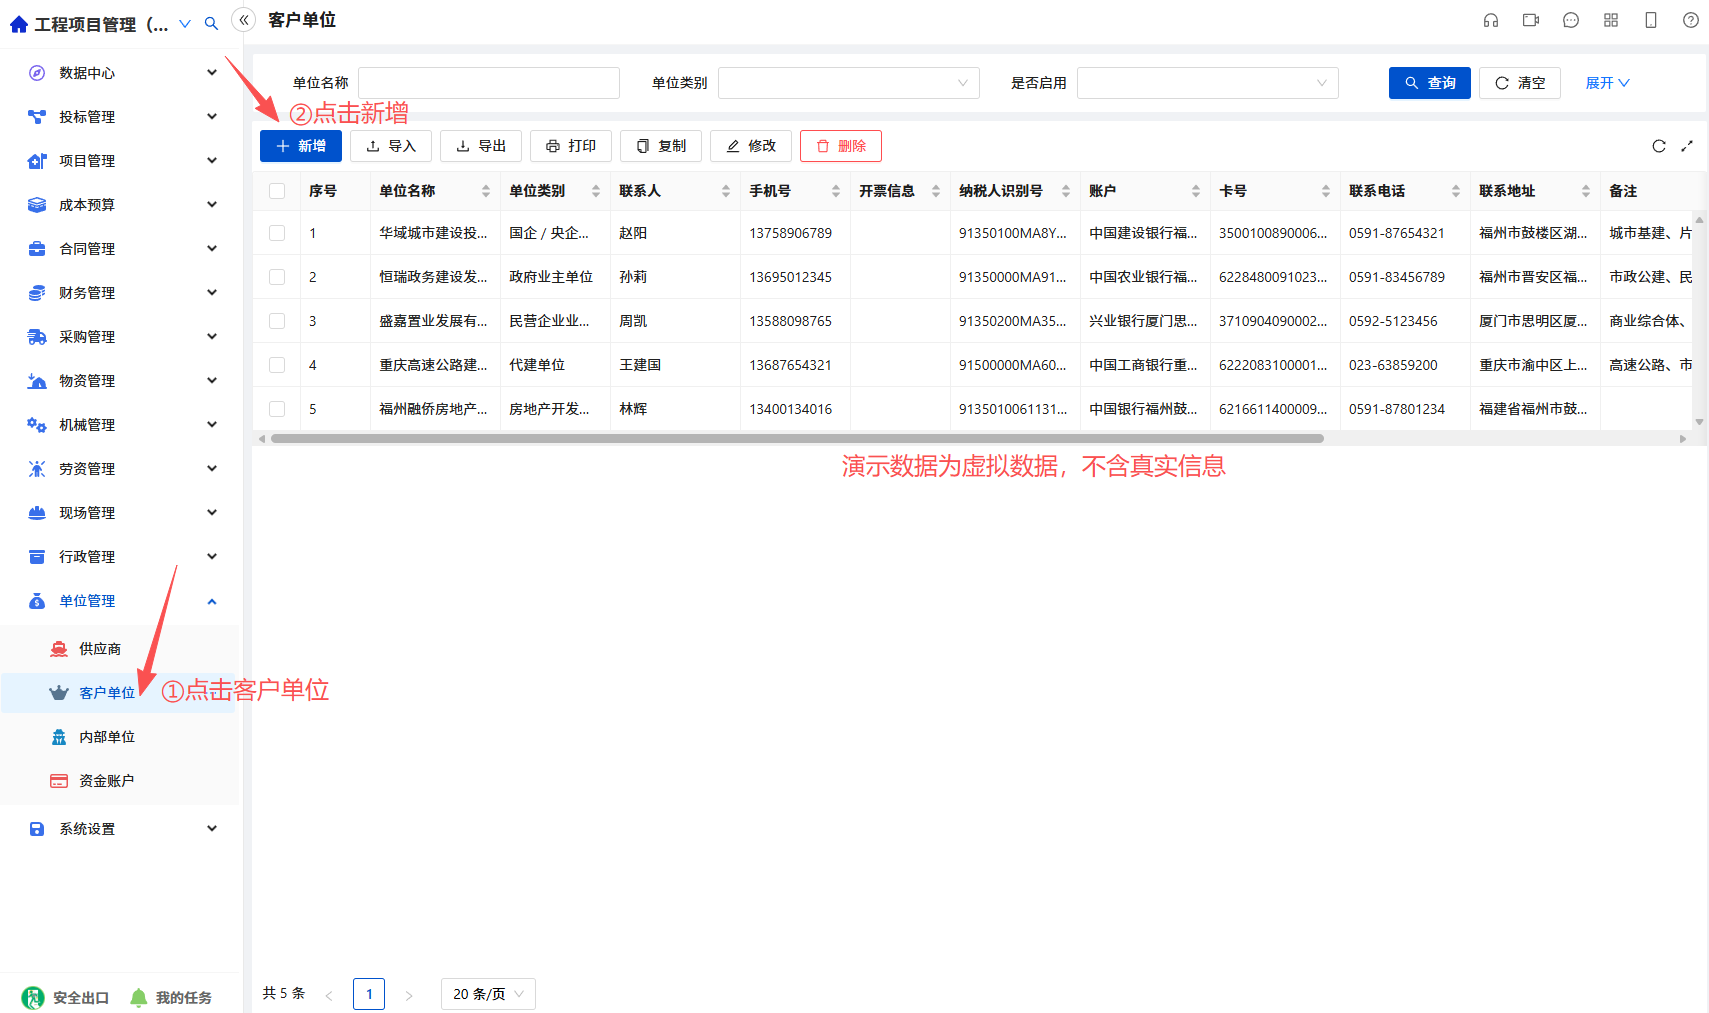Check the row for 福州融侨房地产

pyautogui.click(x=277, y=409)
